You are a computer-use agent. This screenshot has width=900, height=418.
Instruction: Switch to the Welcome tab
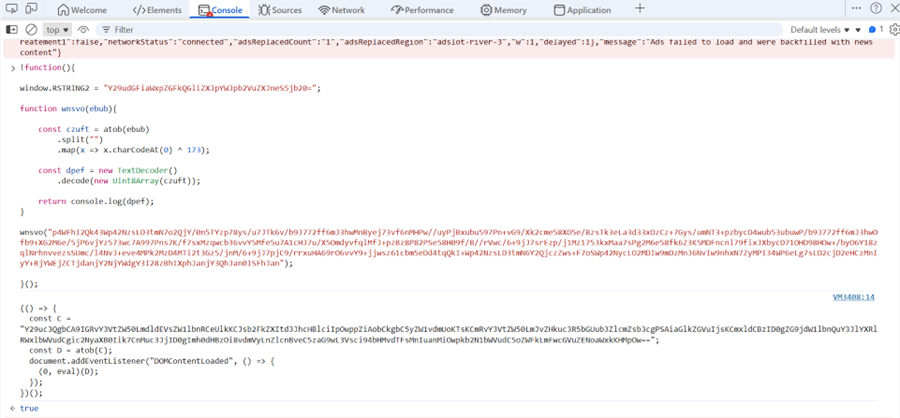82,10
